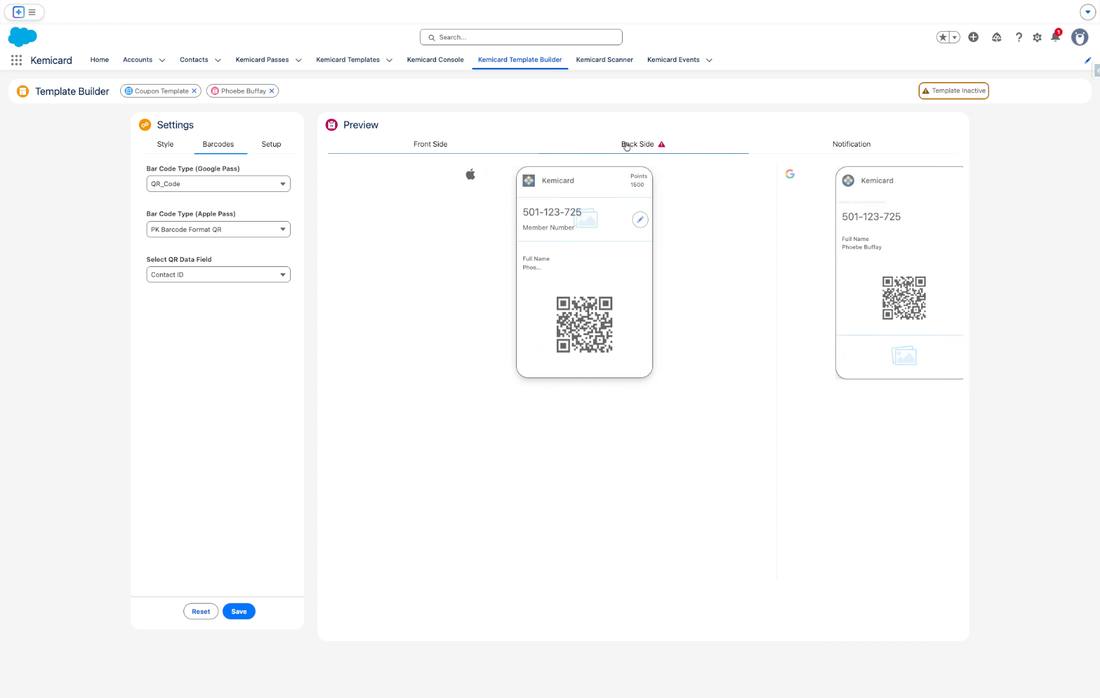Click the Phoebe Buffay pill

[x=243, y=91]
